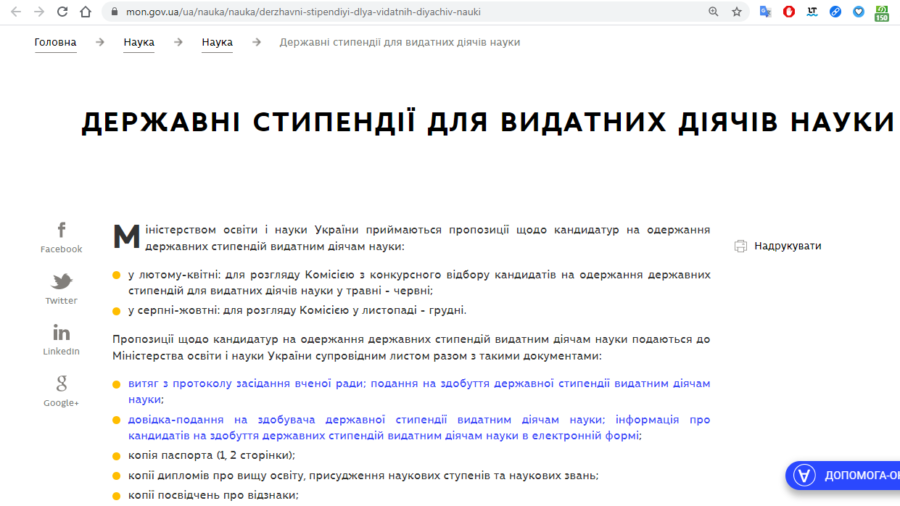Click the text копія паспорта (1, 2 сторінки)
900x506 pixels.
211,456
